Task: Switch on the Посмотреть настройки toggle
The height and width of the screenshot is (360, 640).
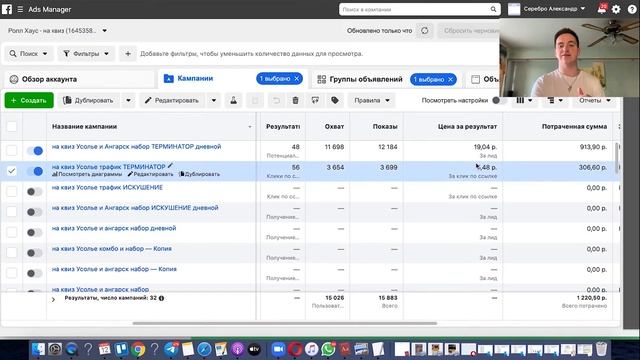Action: coord(499,100)
